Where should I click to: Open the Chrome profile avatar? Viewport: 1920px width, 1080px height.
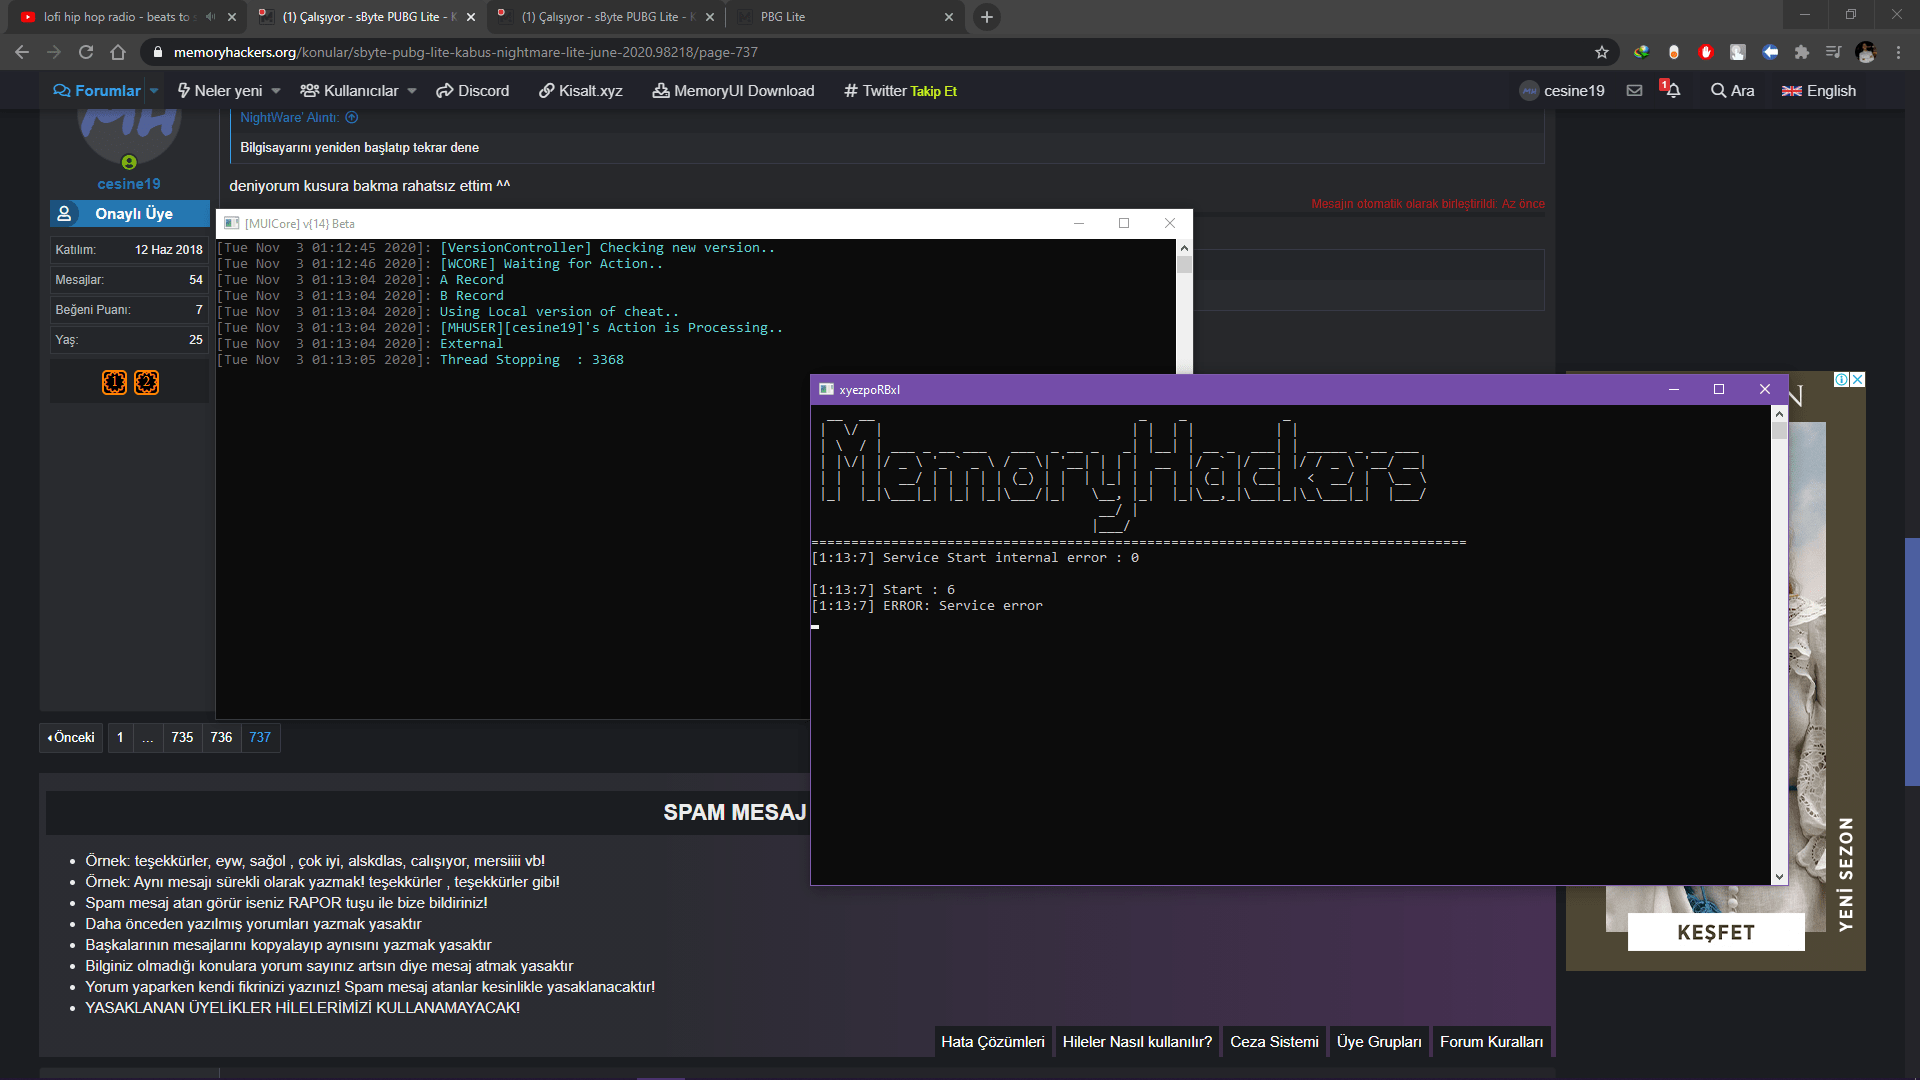click(x=1866, y=52)
